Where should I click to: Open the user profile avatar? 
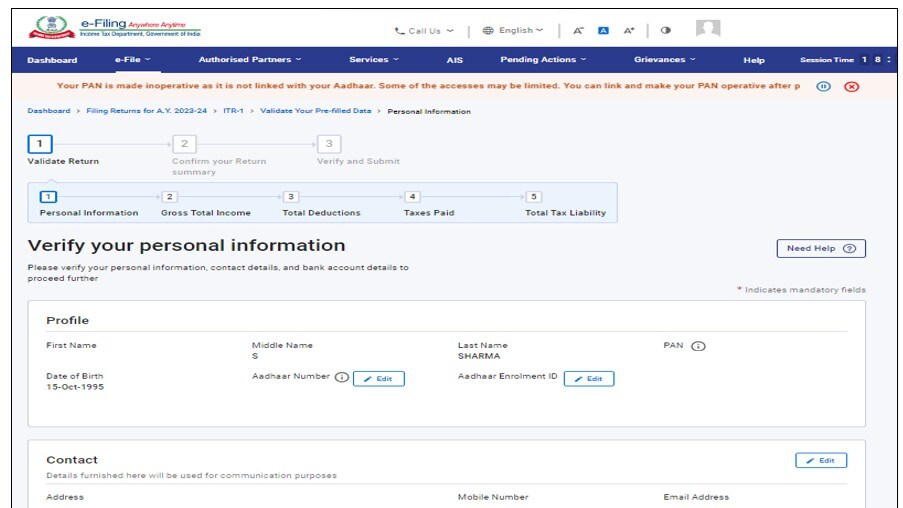[x=708, y=29]
